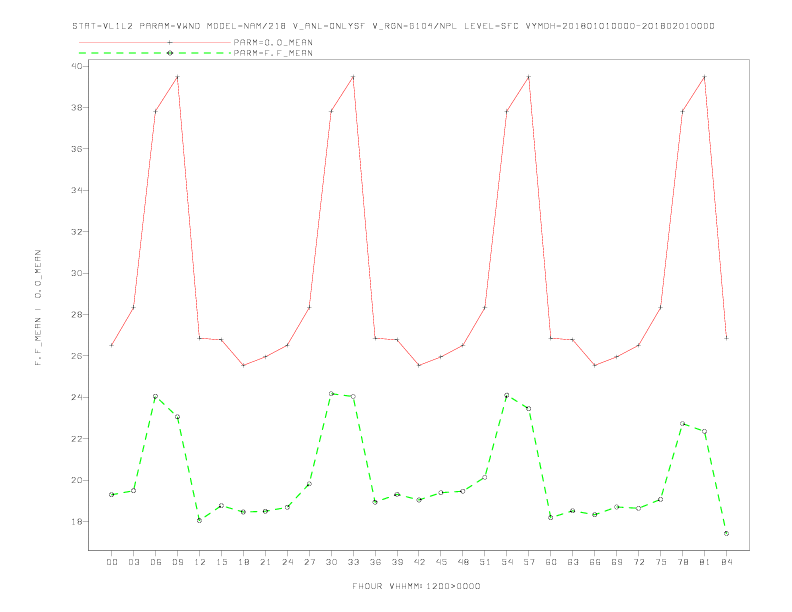Click the 18 tick label on vertical axis

pyautogui.click(x=78, y=522)
